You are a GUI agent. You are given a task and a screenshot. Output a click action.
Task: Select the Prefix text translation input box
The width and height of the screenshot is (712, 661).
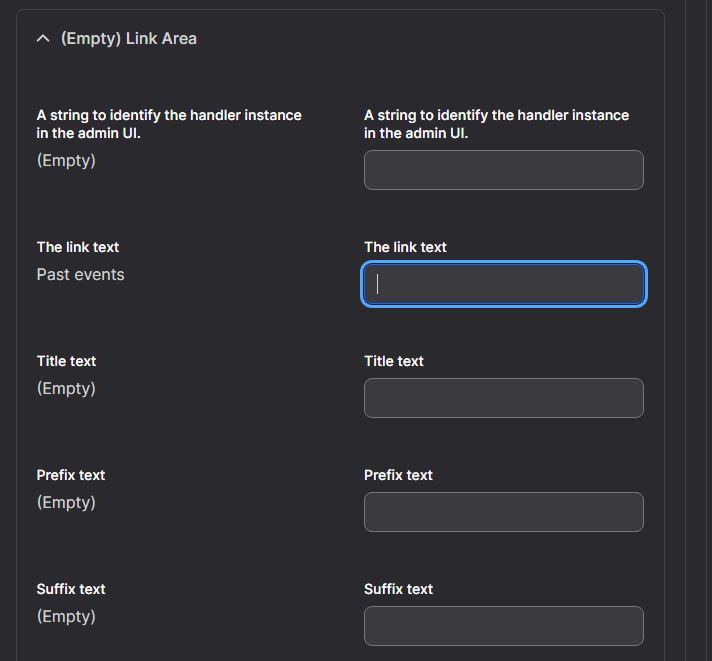coord(504,512)
